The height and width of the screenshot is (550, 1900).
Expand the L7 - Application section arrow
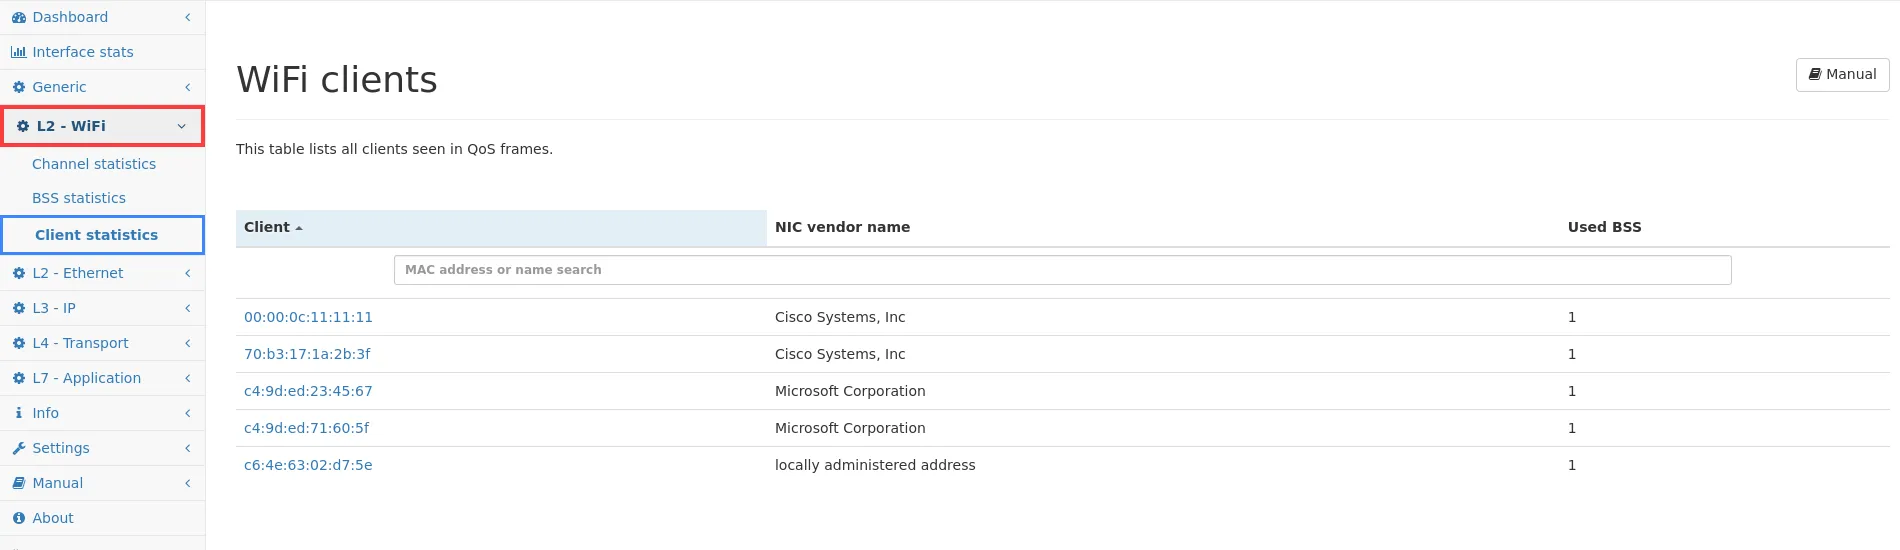tap(187, 378)
